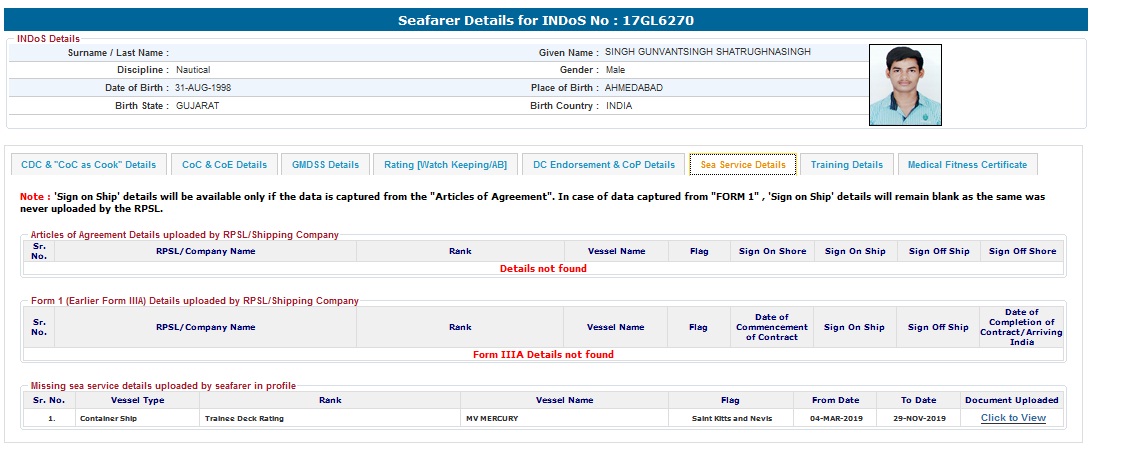Screen dimensions: 1135x456
Task: Click the Document Uploaded column header
Action: (x=1011, y=400)
